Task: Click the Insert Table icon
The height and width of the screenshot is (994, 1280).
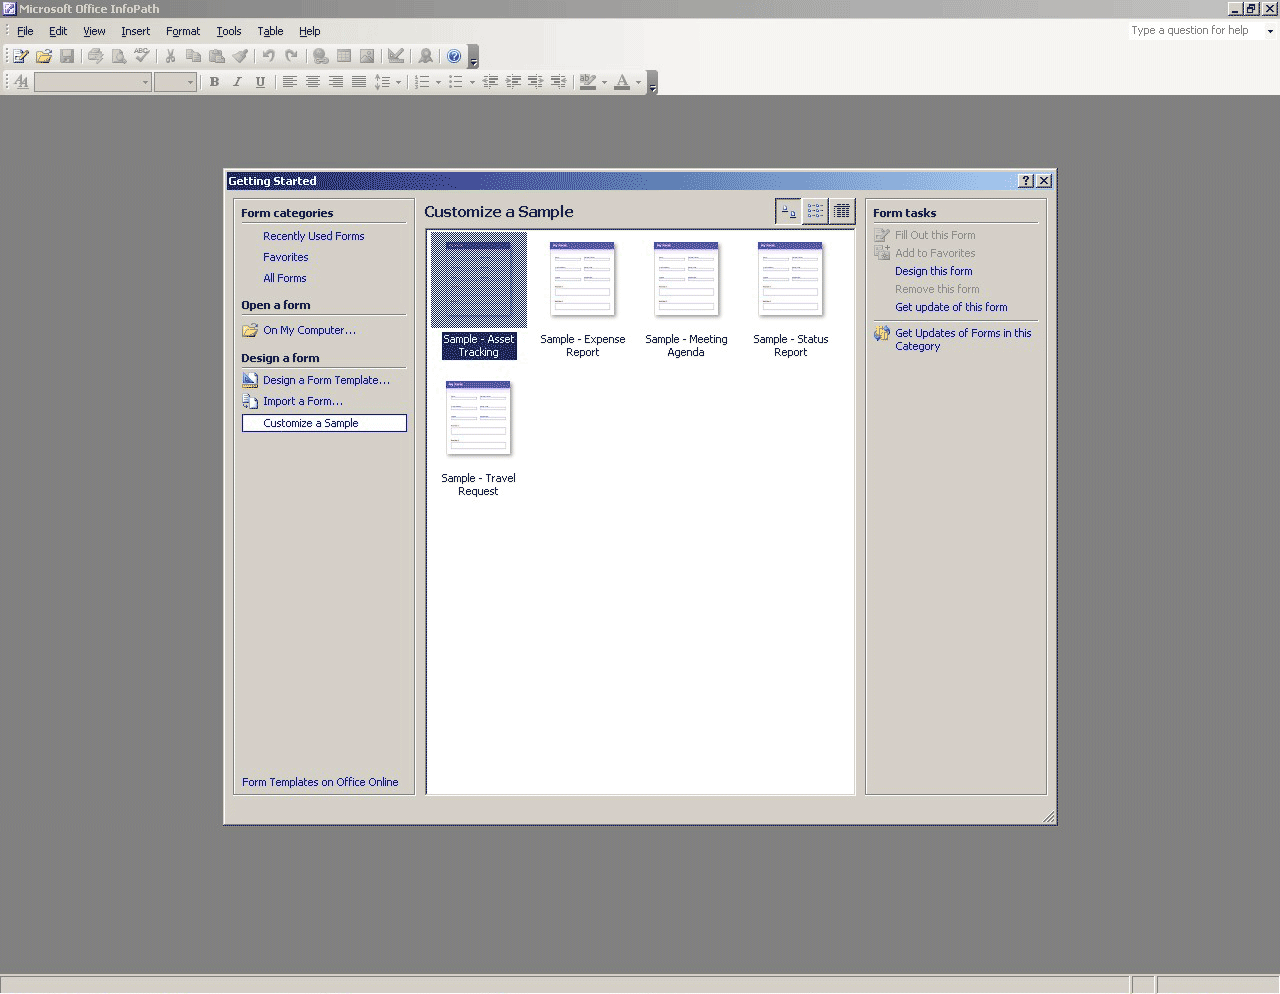Action: click(x=344, y=56)
